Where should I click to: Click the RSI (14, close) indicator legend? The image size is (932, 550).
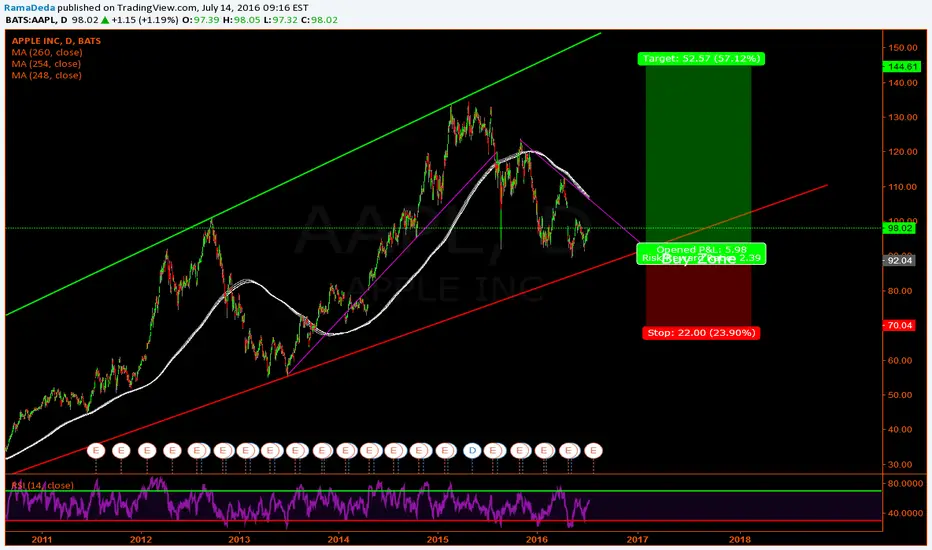[x=42, y=485]
